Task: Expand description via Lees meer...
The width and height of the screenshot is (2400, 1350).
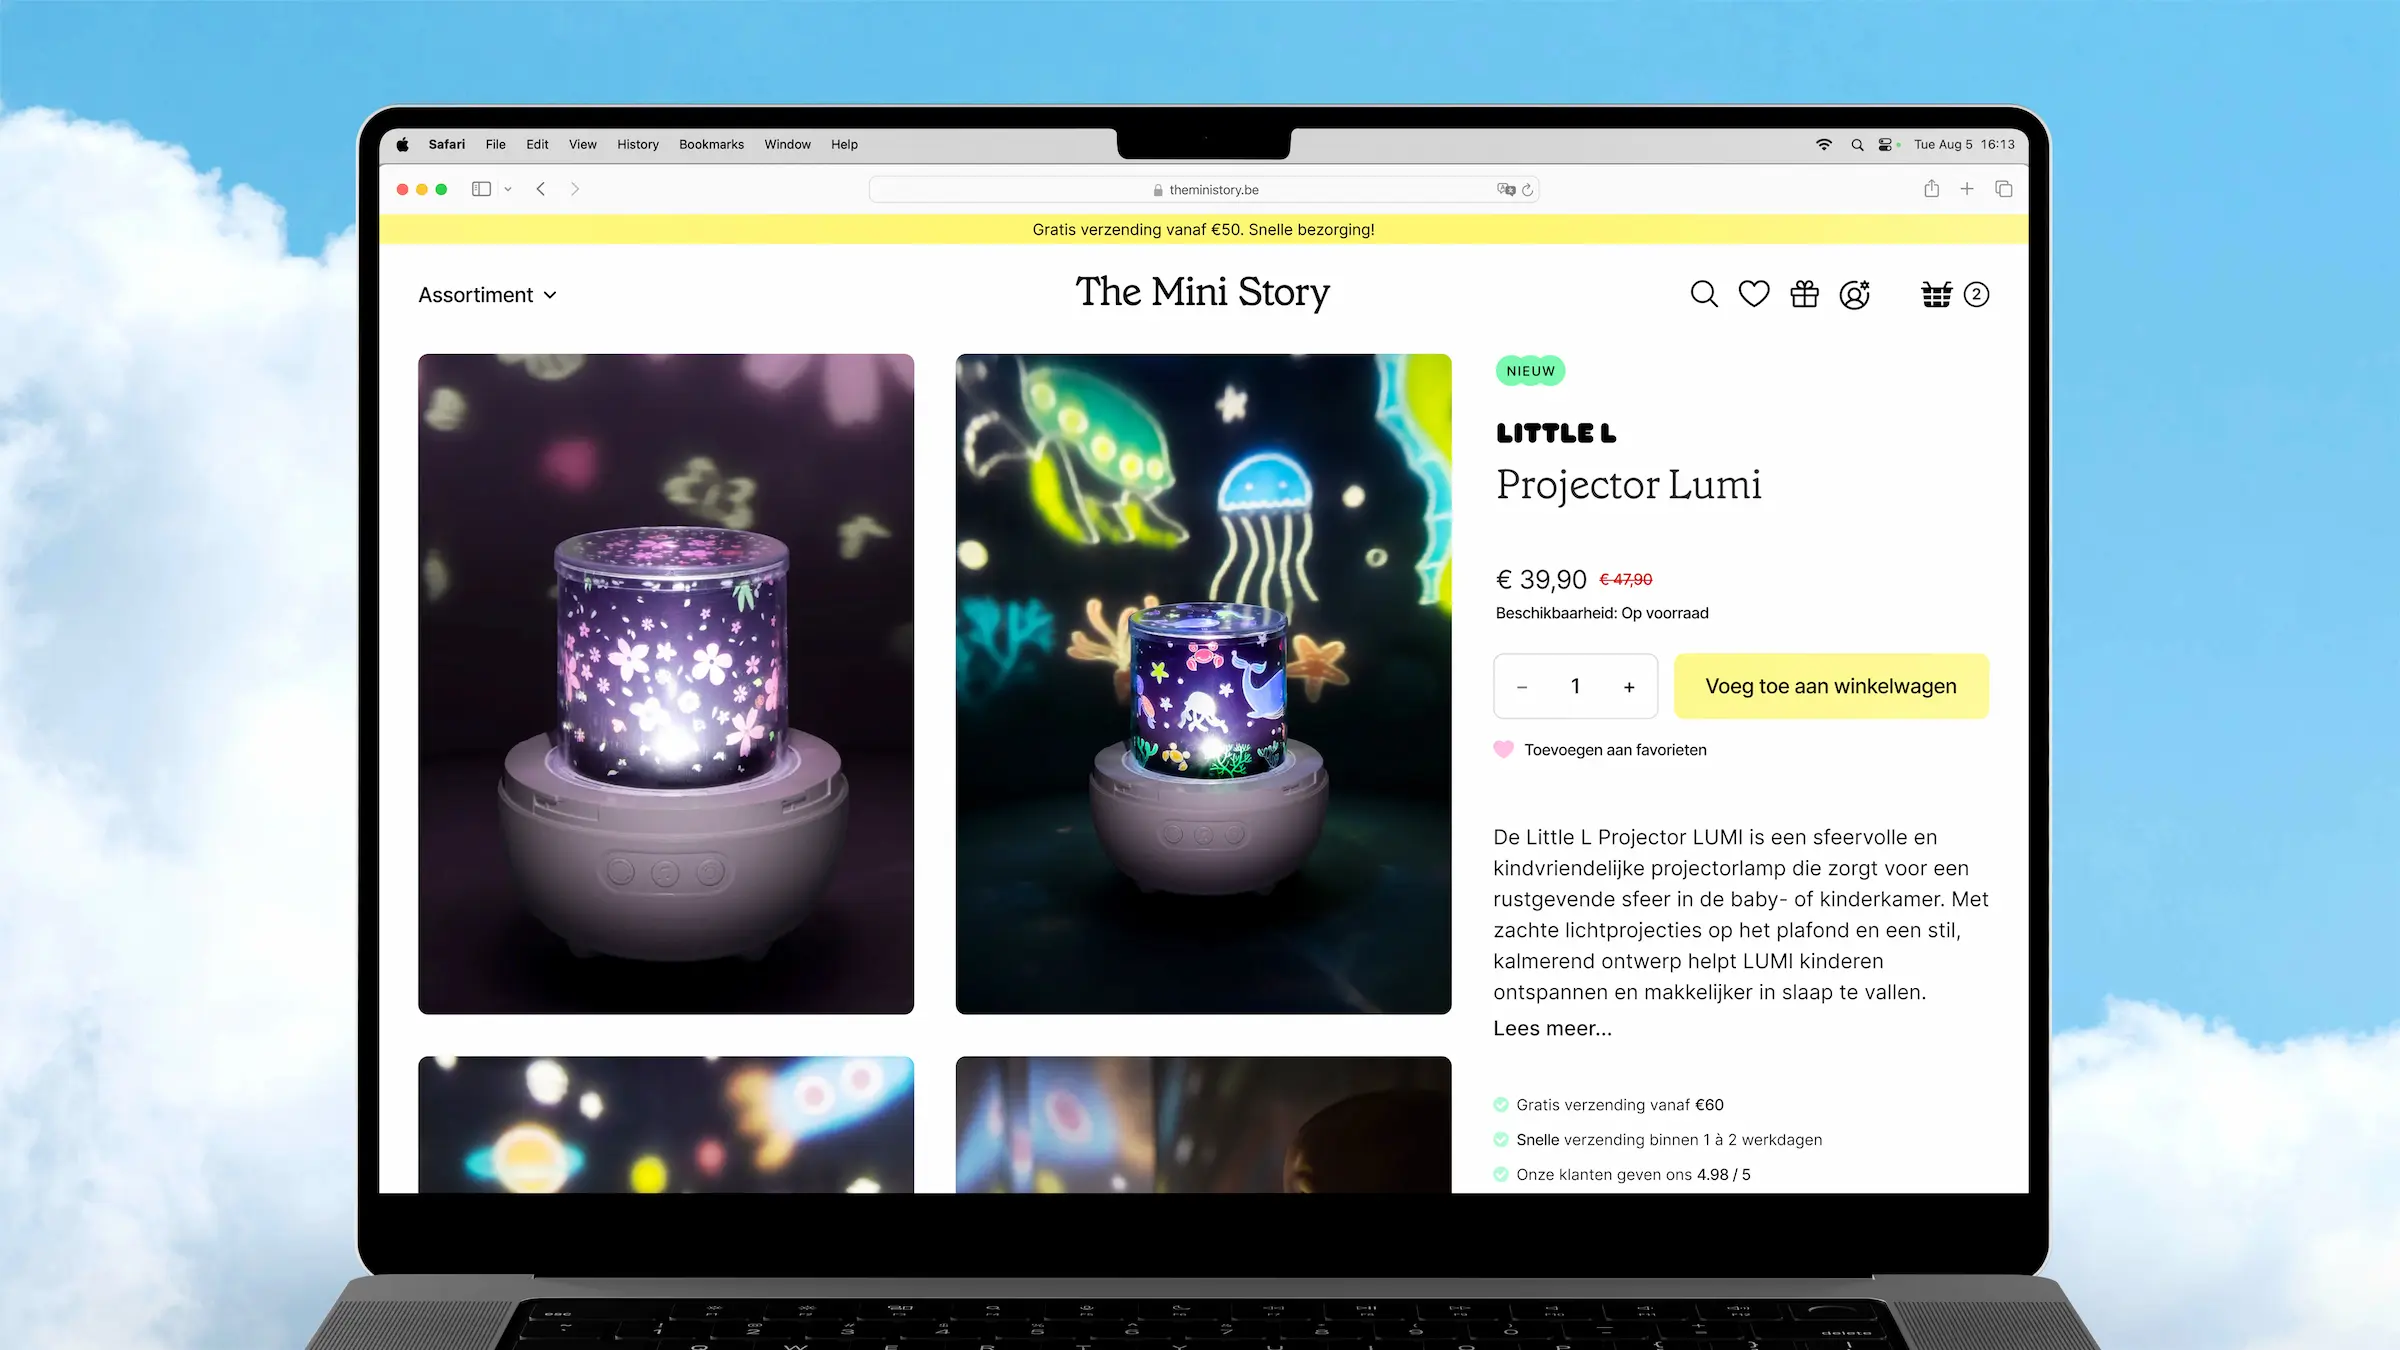Action: [1552, 1028]
